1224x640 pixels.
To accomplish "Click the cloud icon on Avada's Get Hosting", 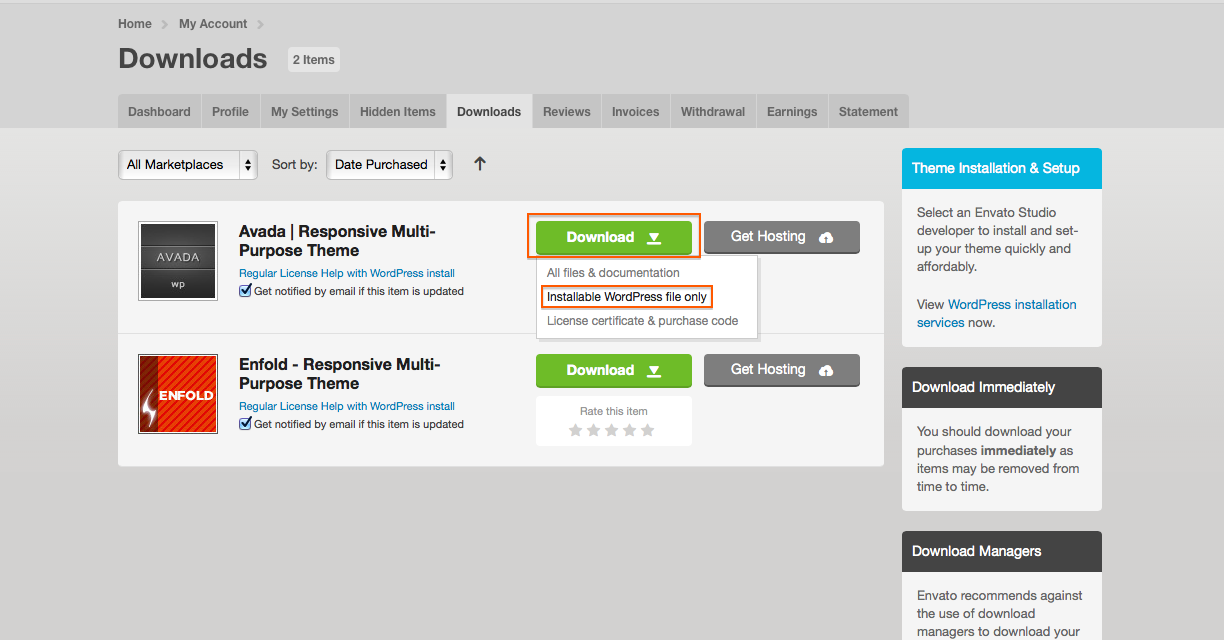I will [826, 237].
